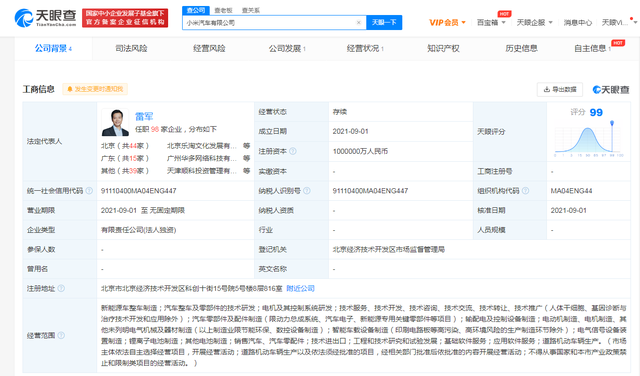Click the help icon beside 经营范围
The height and width of the screenshot is (376, 640).
click(61, 335)
